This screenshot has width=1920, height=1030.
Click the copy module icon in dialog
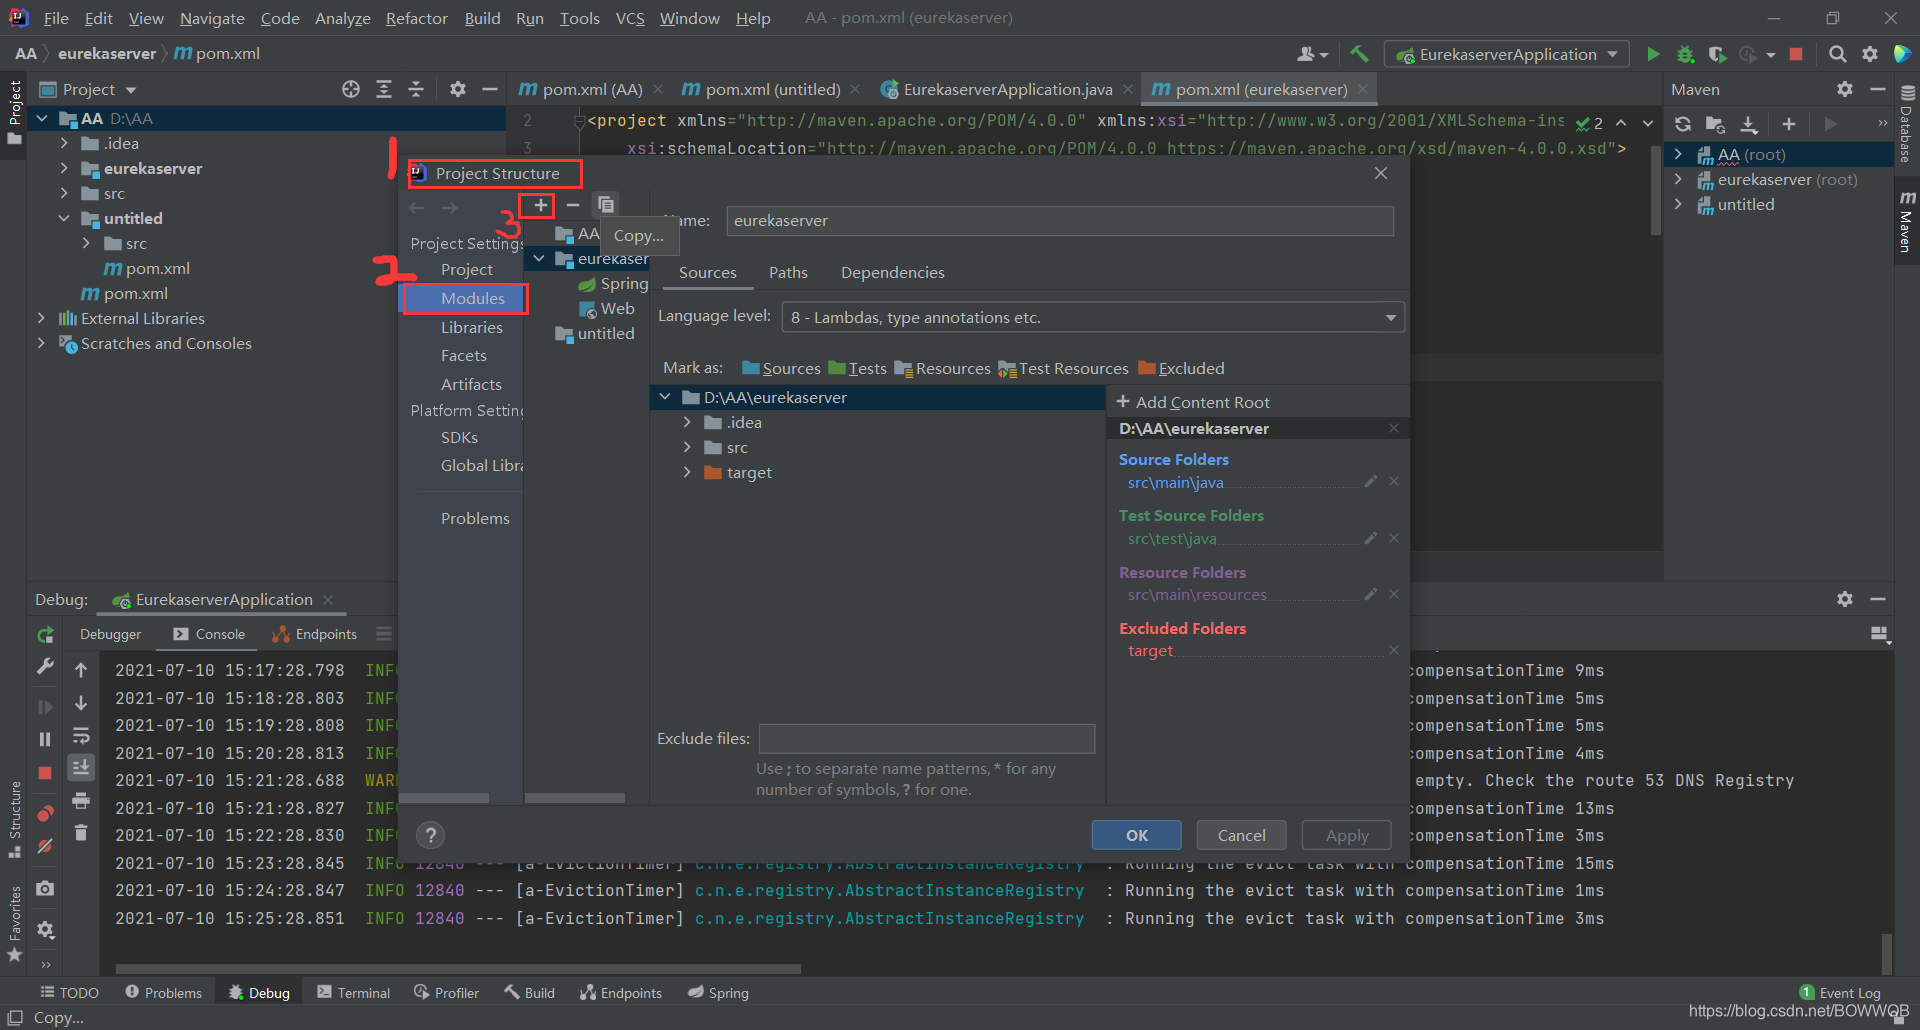[606, 205]
